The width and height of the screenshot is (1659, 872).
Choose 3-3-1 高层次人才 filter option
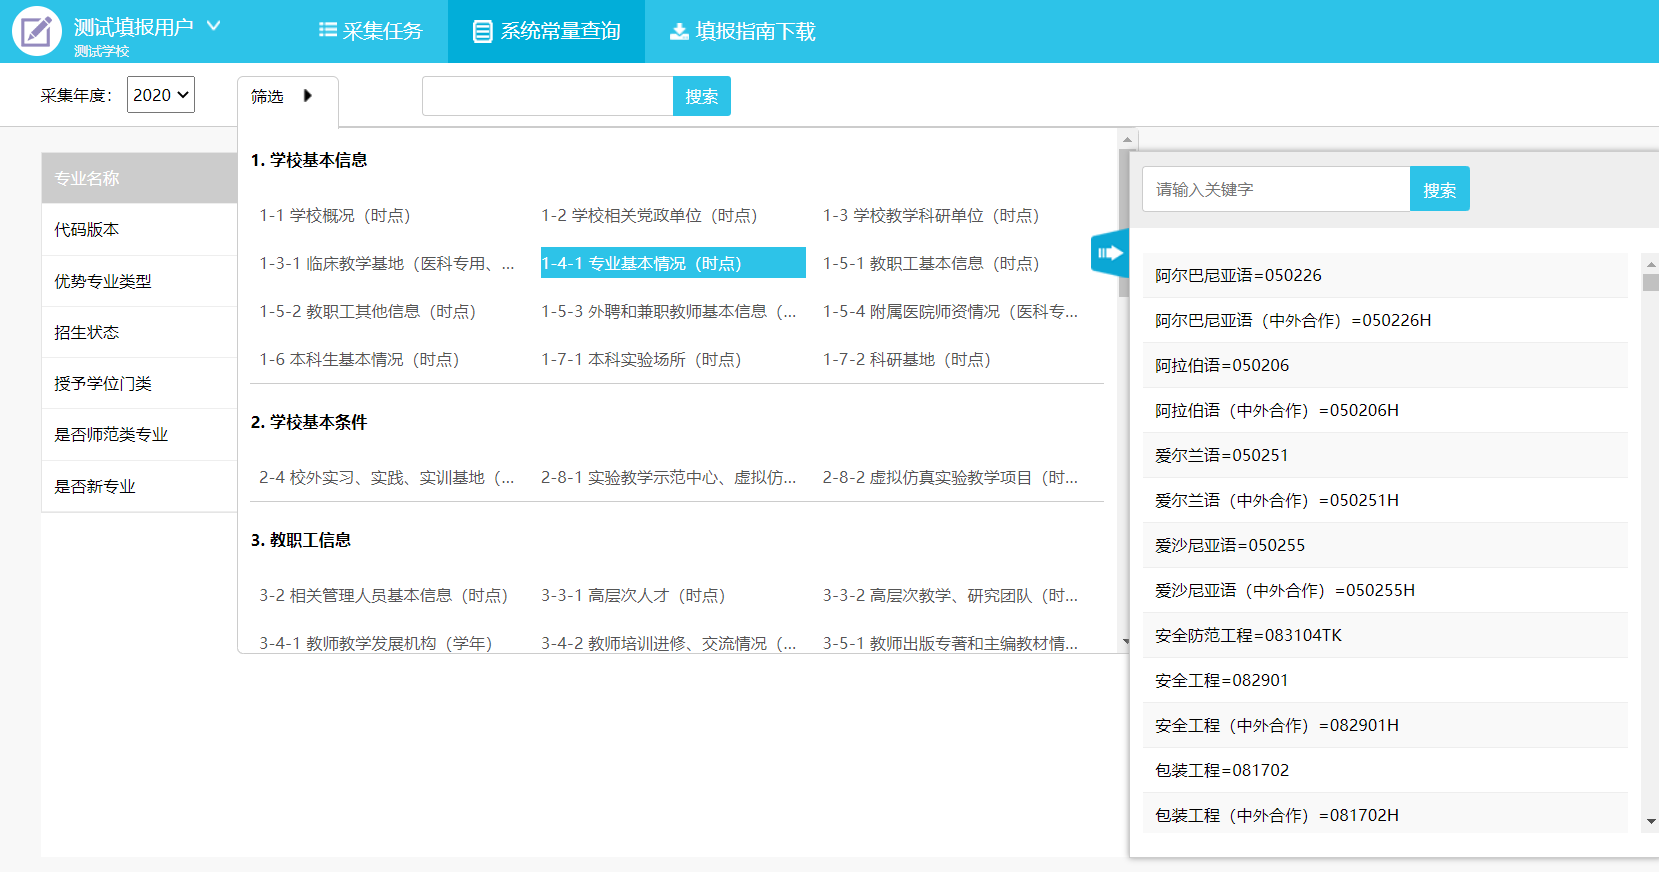pos(633,595)
